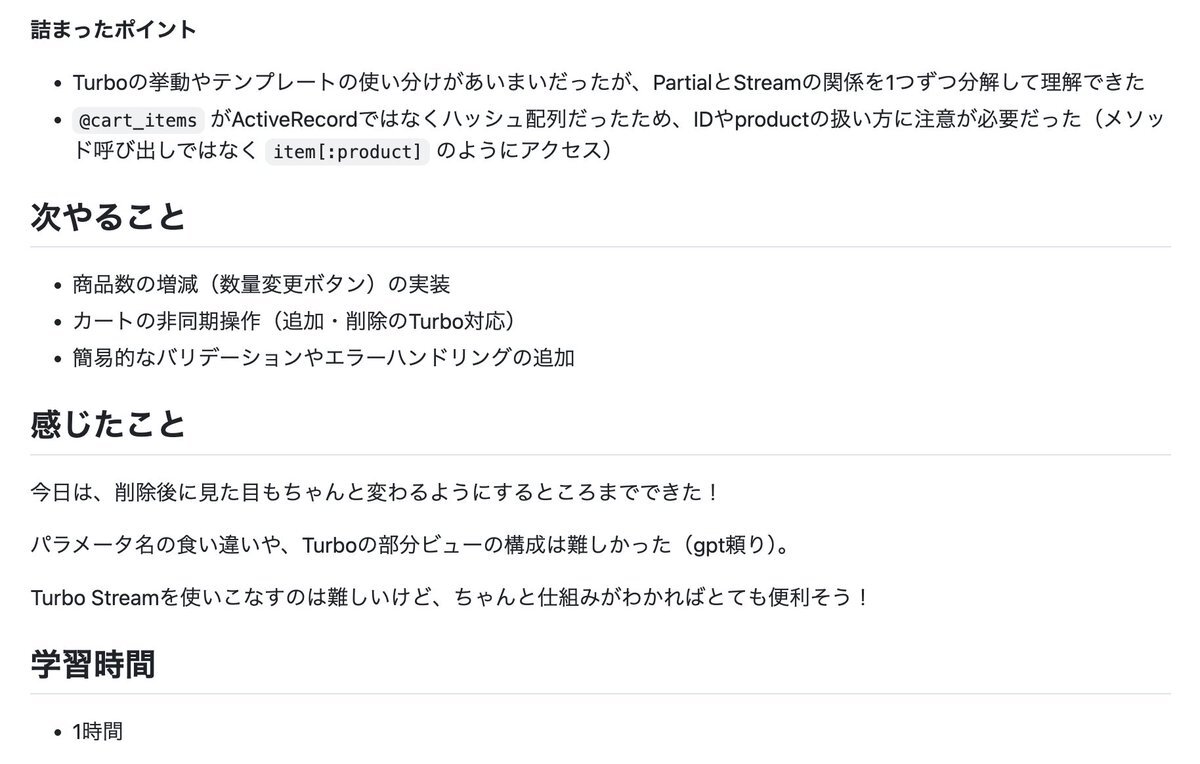The height and width of the screenshot is (764, 1200).
Task: Click the word ActiveRecord in the second bullet
Action: (294, 120)
